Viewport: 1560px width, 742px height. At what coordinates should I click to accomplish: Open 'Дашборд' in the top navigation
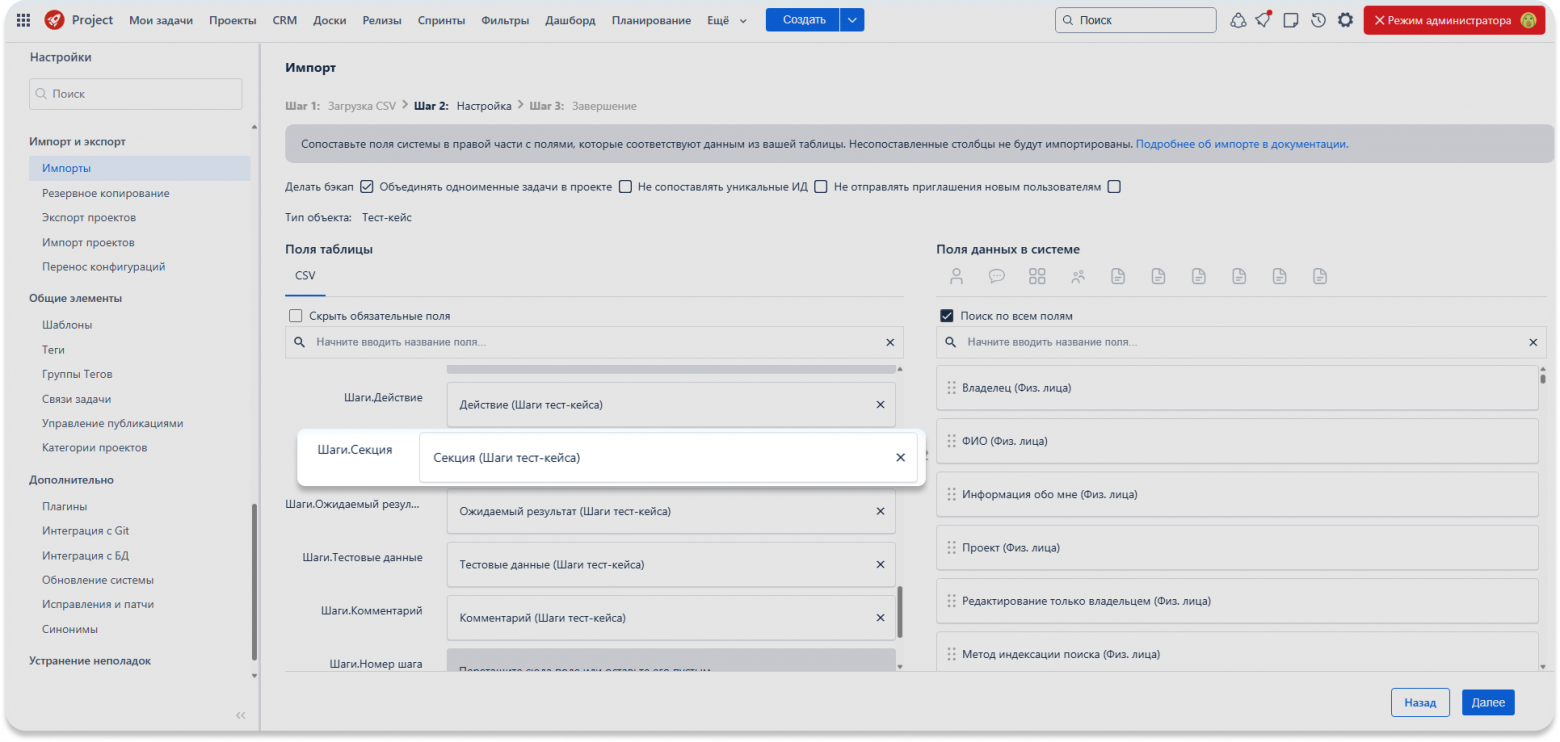(x=570, y=20)
